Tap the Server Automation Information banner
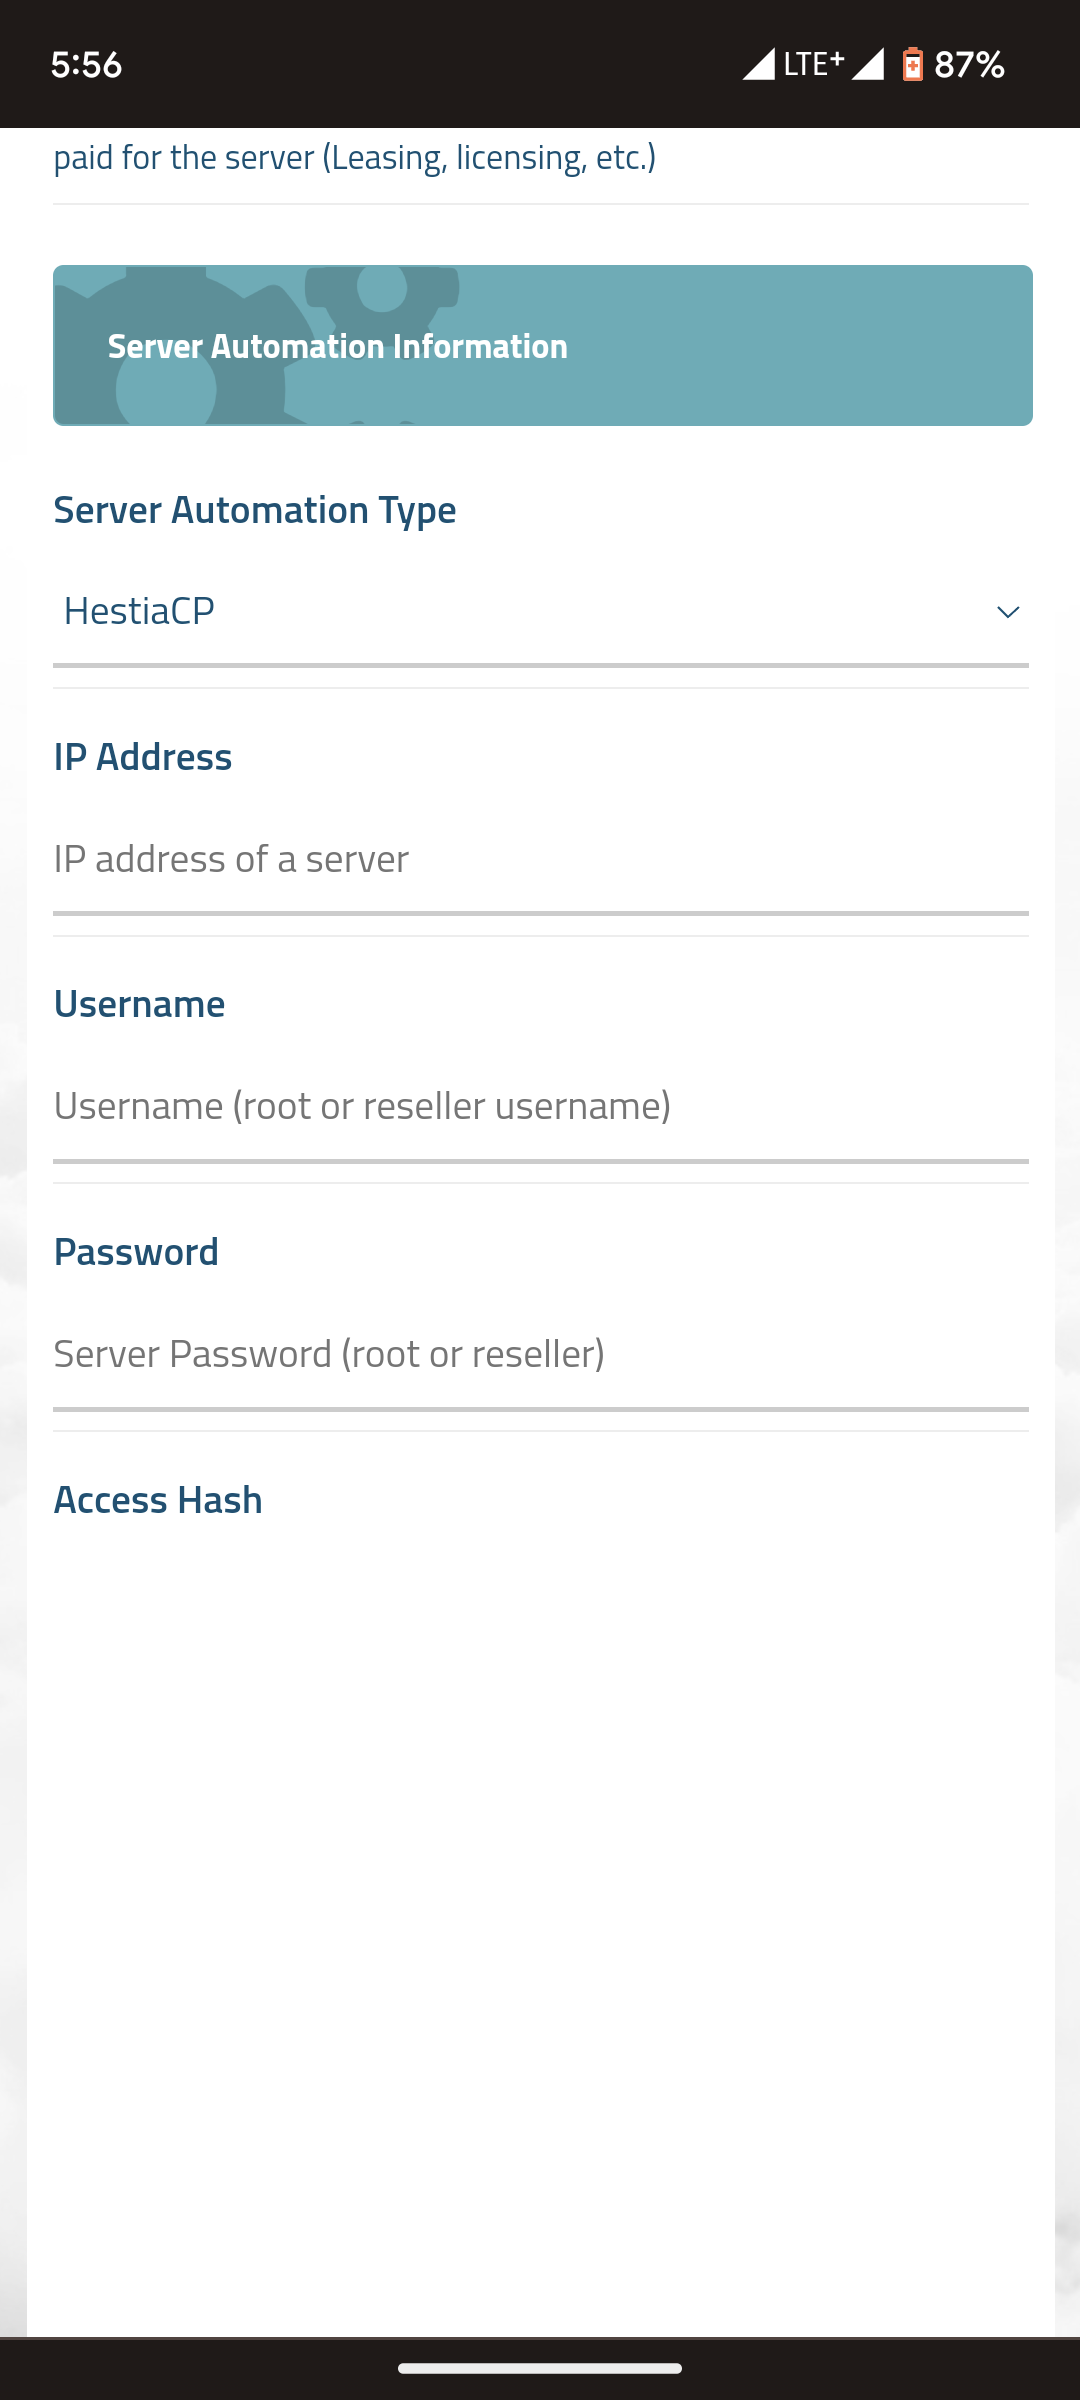 (x=542, y=345)
